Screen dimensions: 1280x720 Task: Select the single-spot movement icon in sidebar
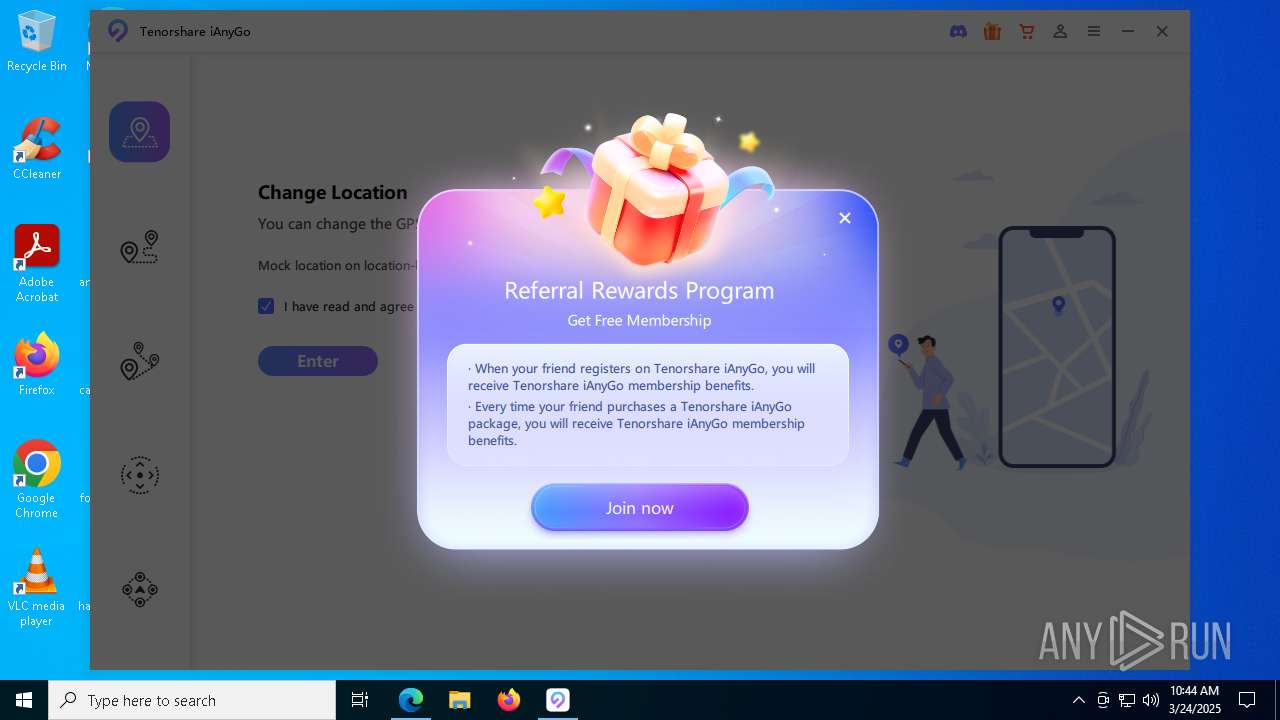139,247
